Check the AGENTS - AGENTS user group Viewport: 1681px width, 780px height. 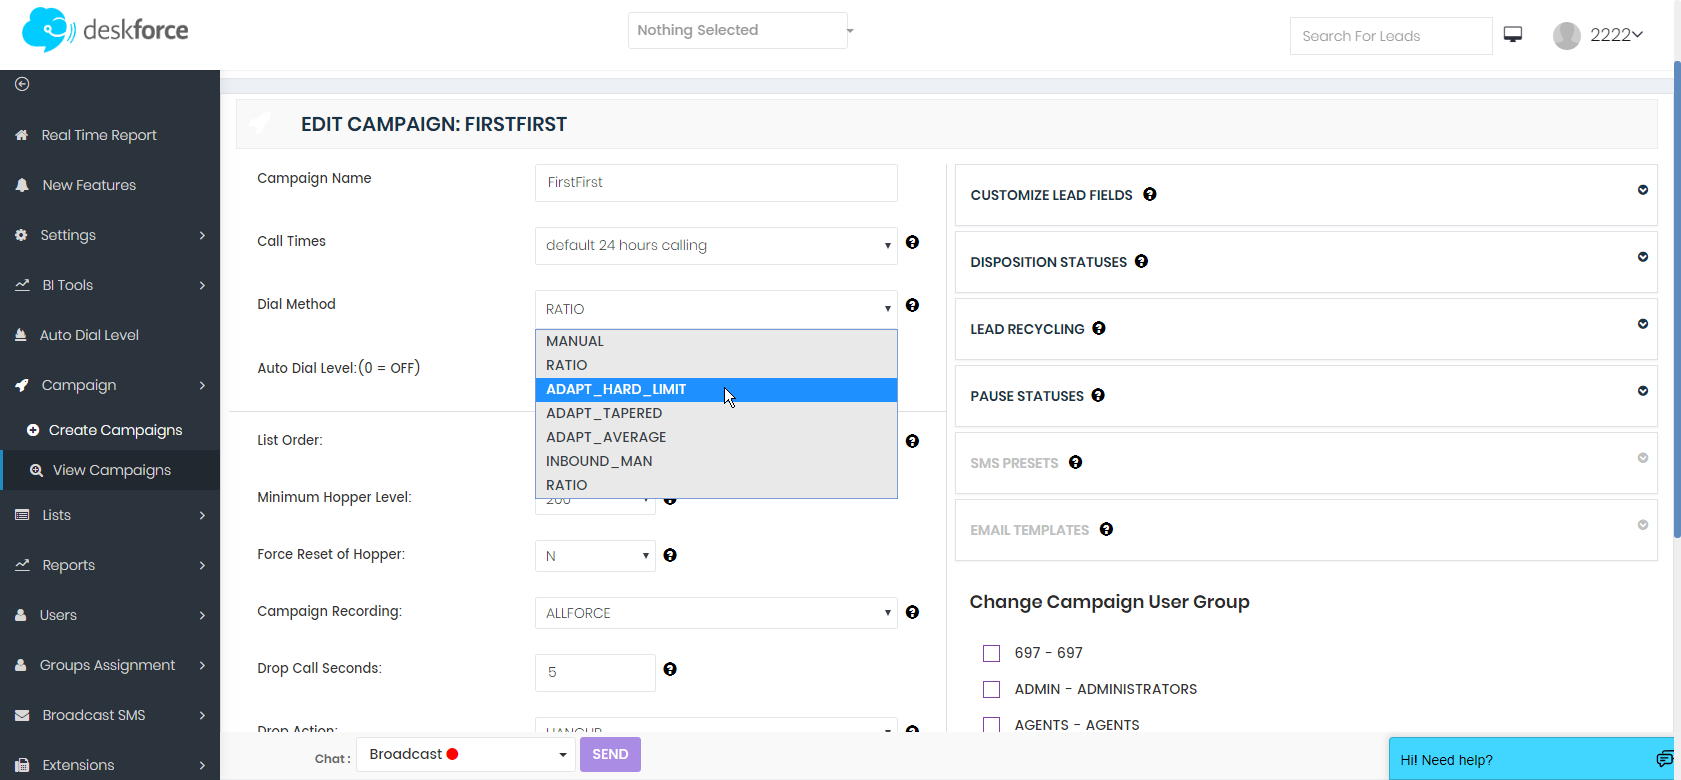[992, 725]
